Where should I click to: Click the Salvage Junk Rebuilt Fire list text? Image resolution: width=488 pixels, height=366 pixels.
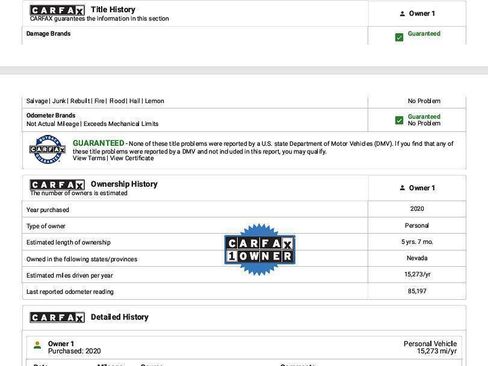tap(95, 101)
